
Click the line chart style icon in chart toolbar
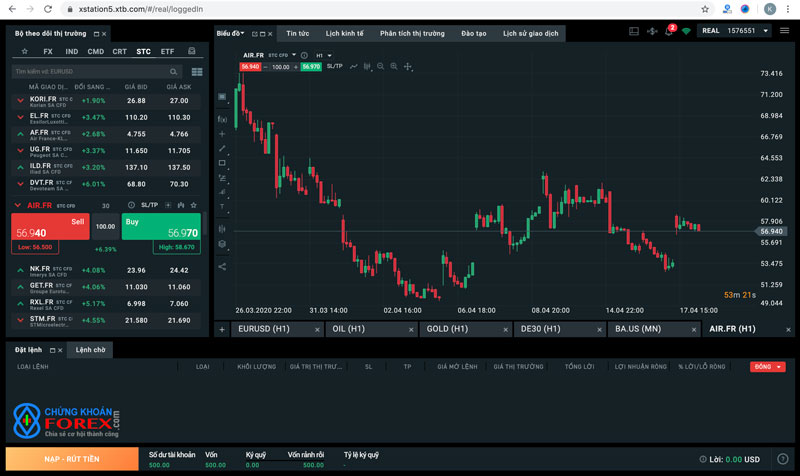(x=354, y=66)
